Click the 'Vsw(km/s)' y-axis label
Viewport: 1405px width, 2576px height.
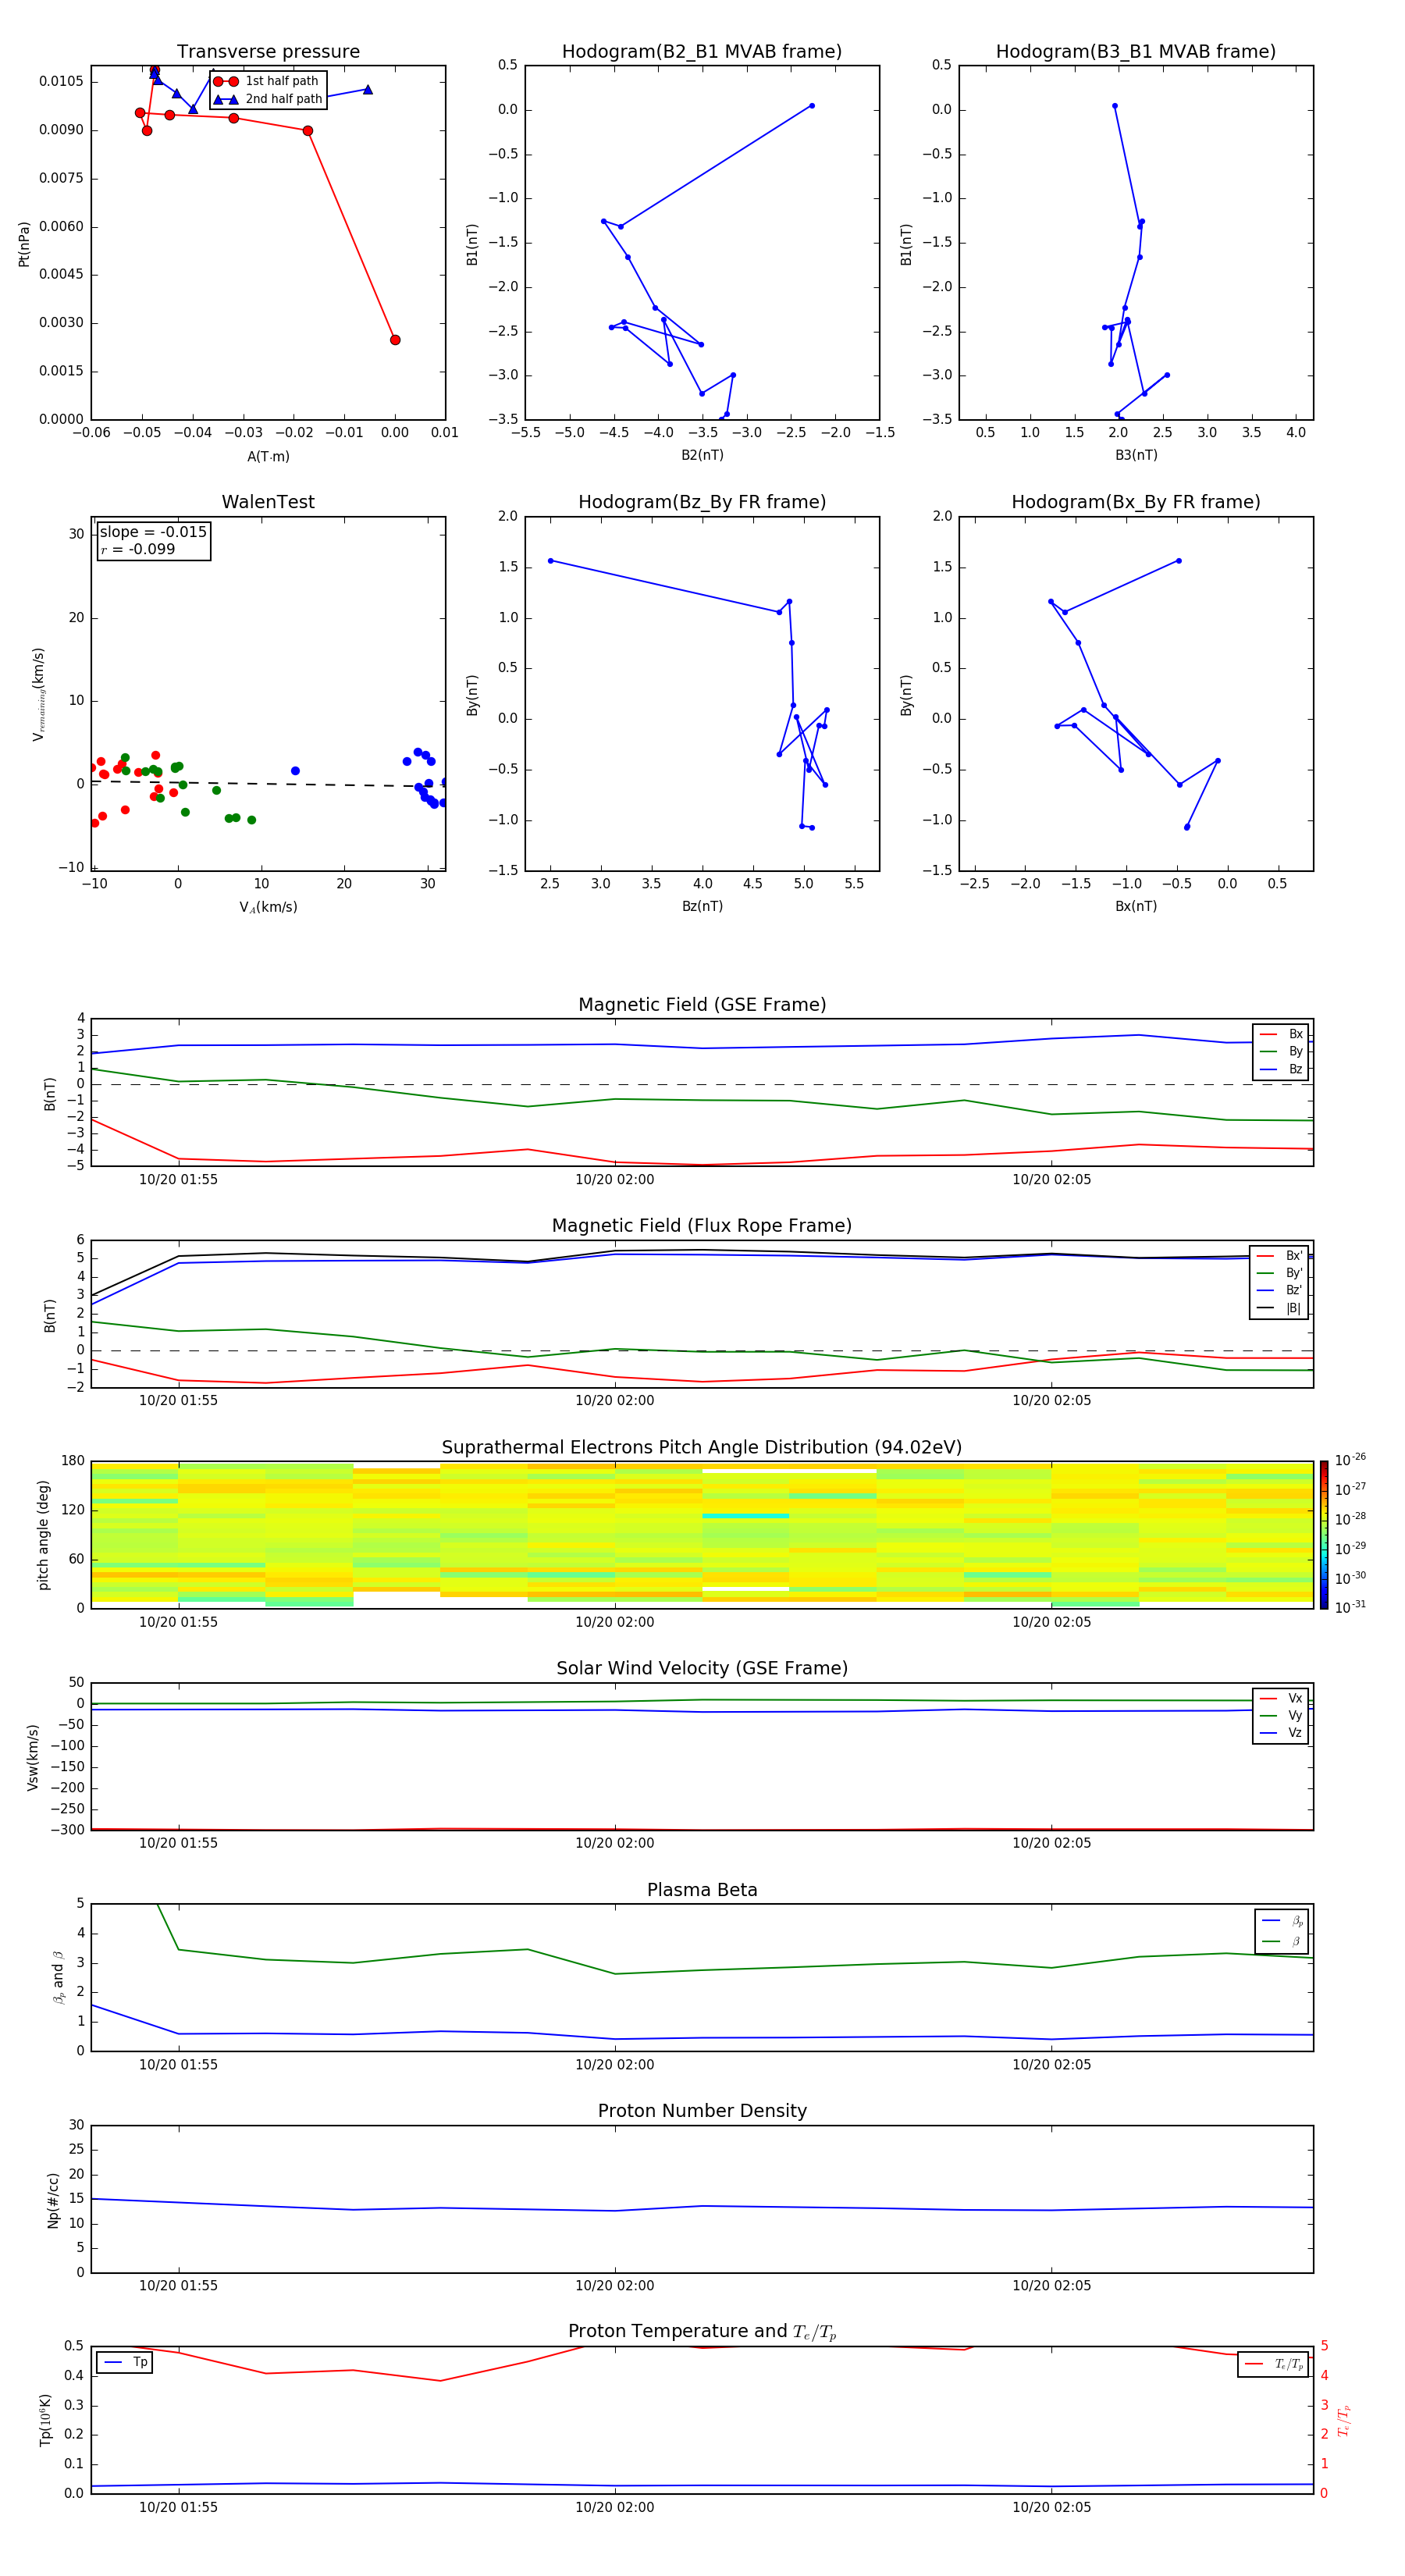pyautogui.click(x=32, y=1757)
